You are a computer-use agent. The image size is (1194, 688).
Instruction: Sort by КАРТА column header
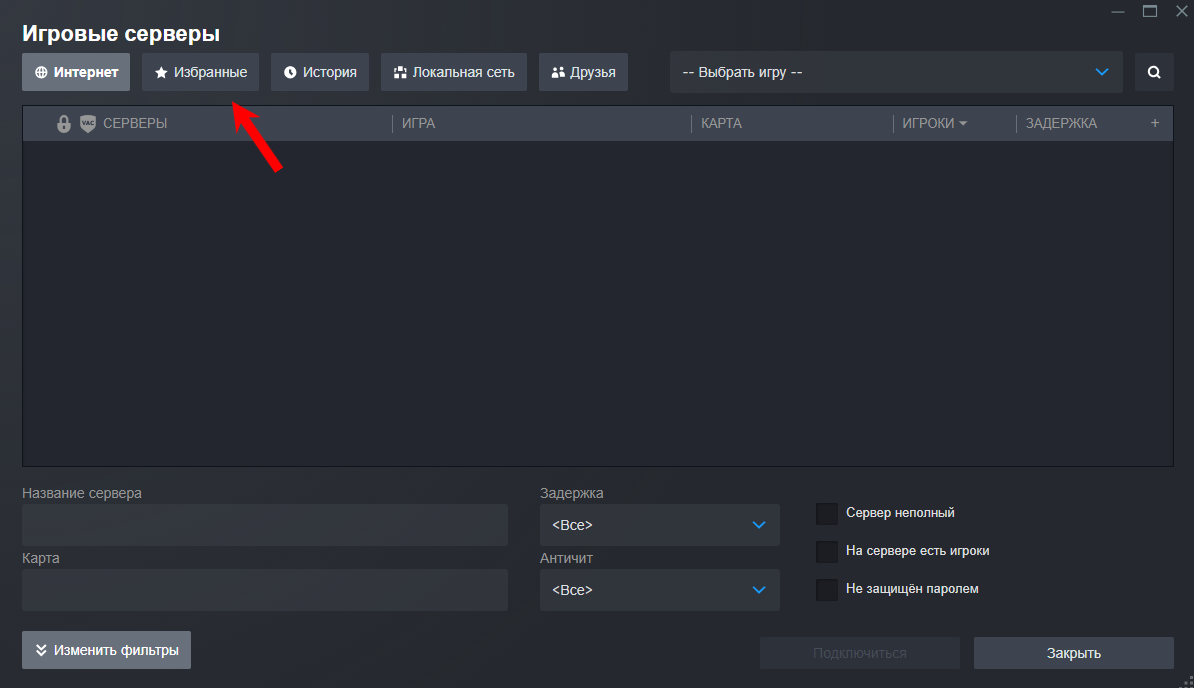[x=721, y=123]
